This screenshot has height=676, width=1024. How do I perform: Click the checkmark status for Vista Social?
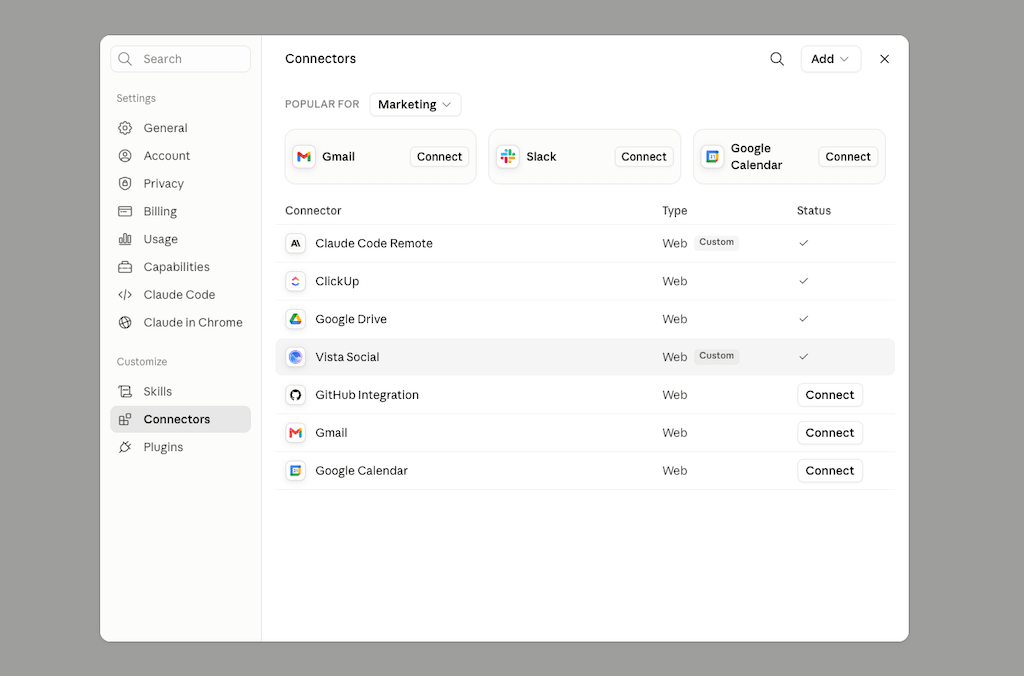point(803,357)
